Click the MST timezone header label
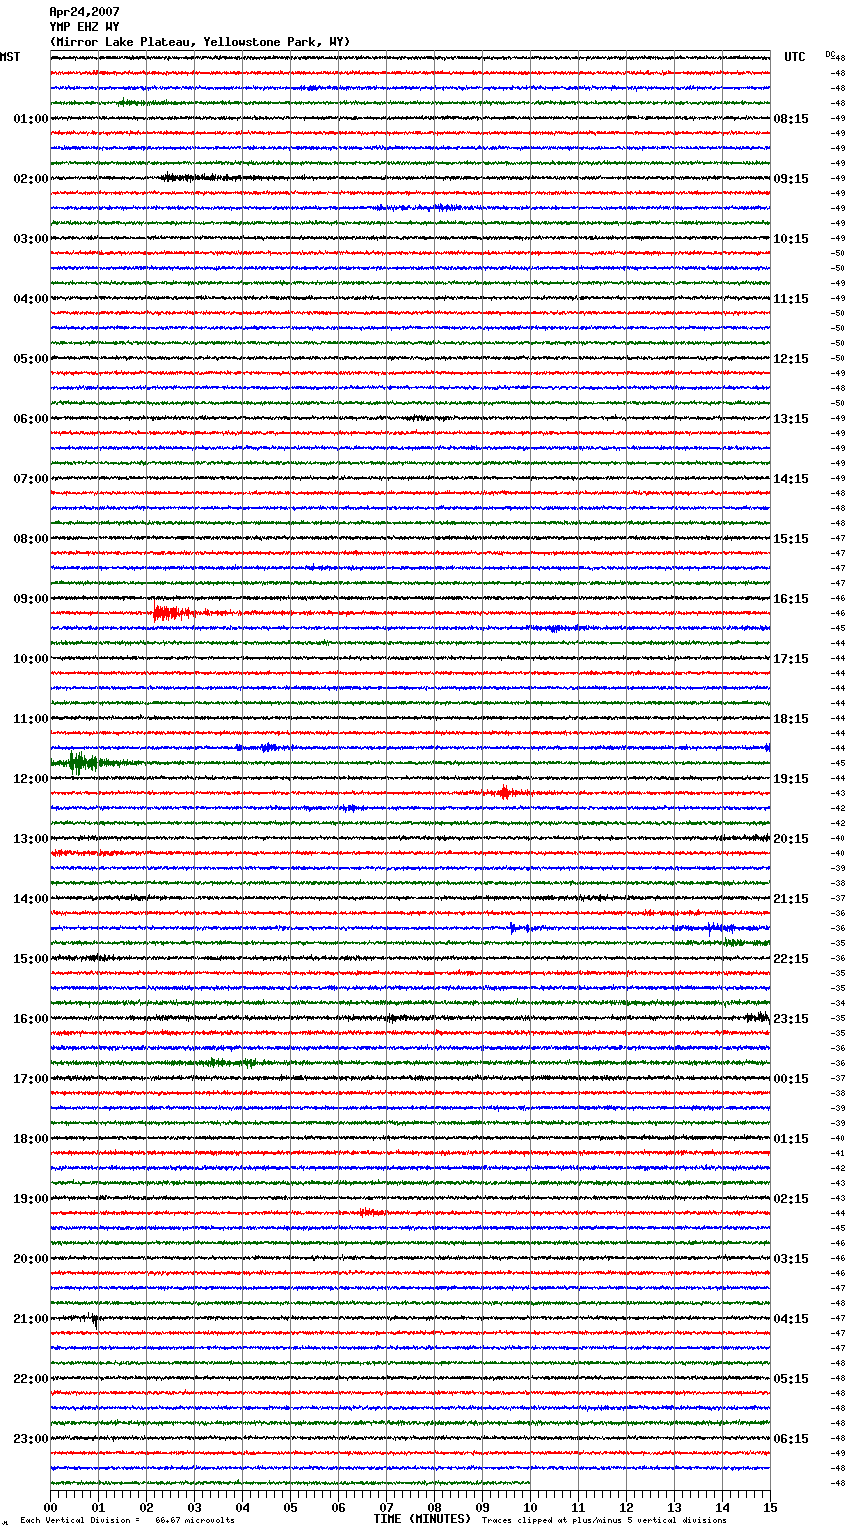Viewport: 850px width, 1534px height. point(10,57)
